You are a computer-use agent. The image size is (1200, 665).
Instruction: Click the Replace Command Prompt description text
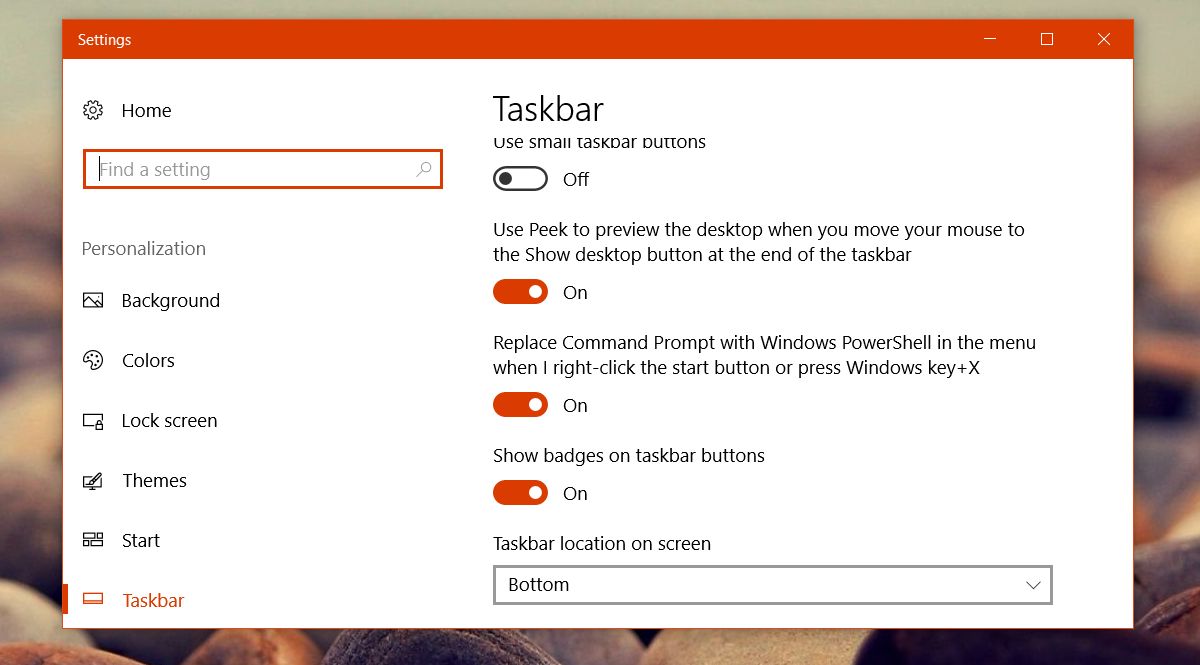pos(765,355)
